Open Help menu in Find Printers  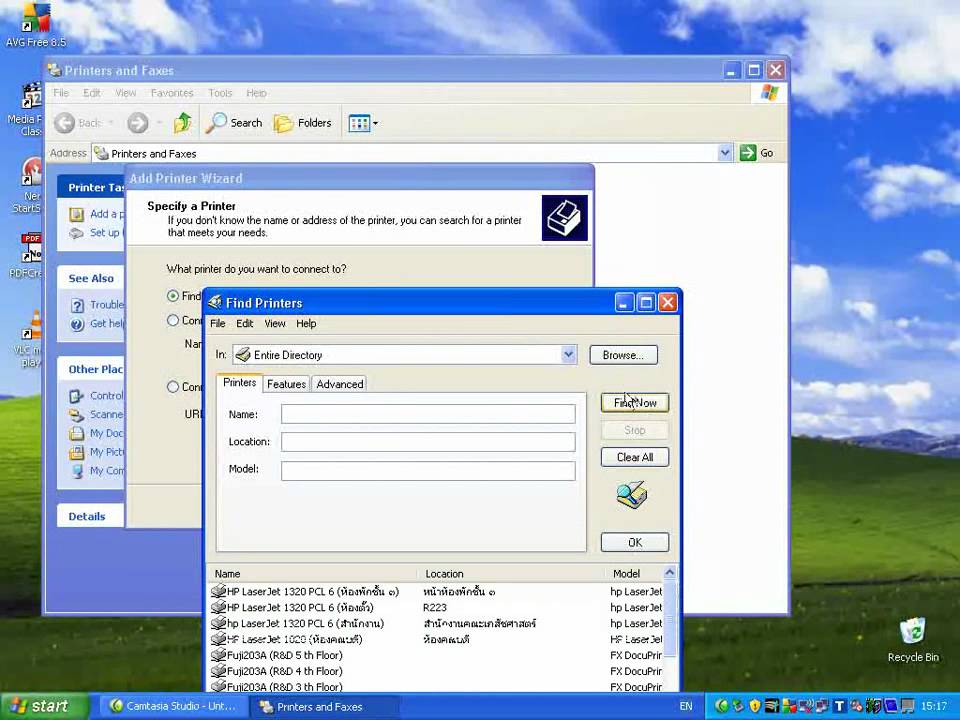point(306,323)
